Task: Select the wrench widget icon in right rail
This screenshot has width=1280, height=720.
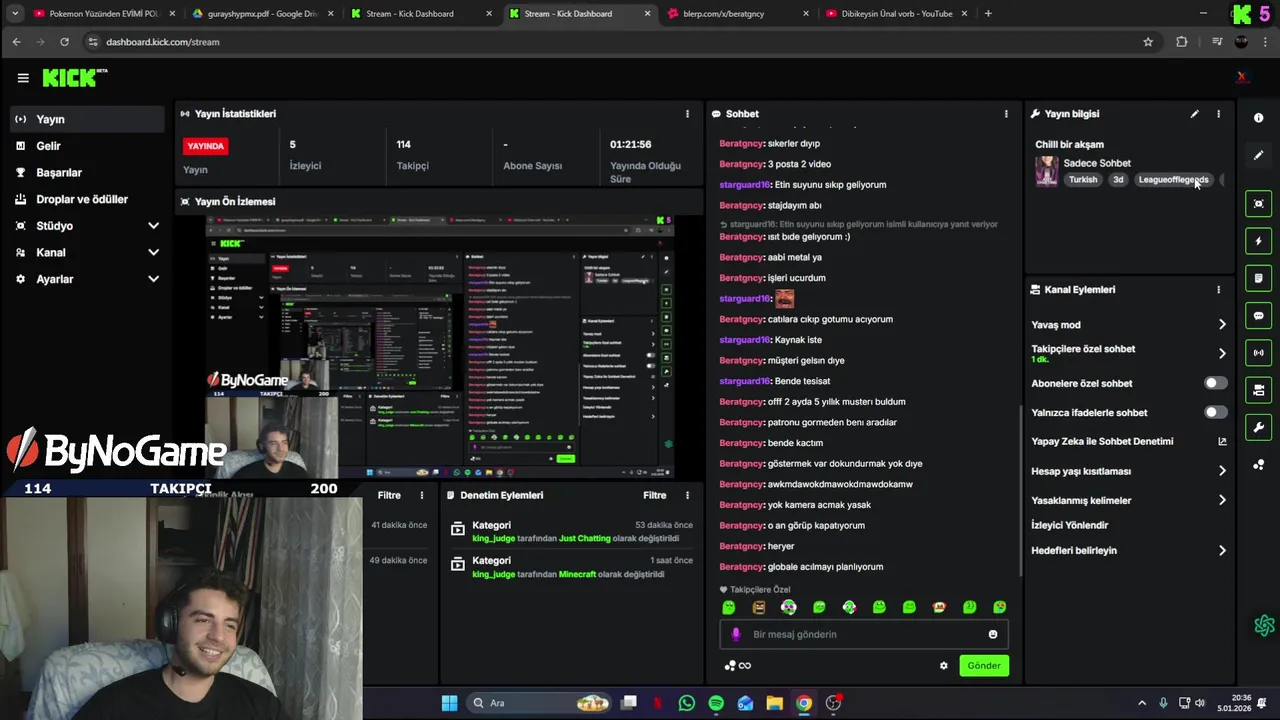Action: click(1258, 427)
